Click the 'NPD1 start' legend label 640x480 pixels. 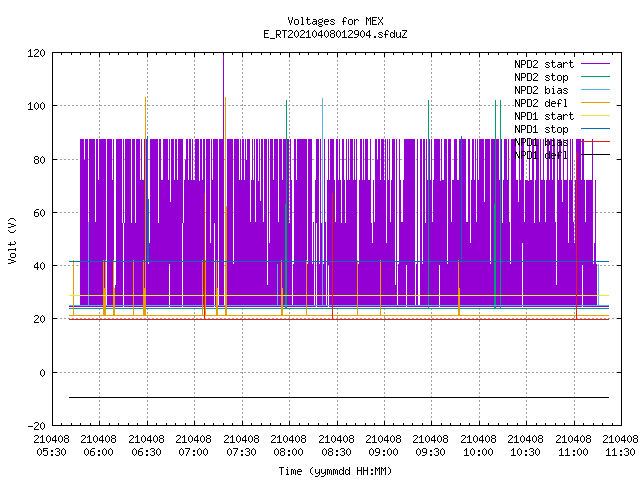(544, 116)
